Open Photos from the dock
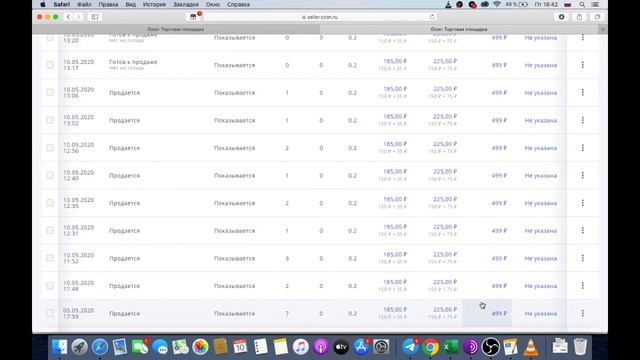 pos(200,347)
